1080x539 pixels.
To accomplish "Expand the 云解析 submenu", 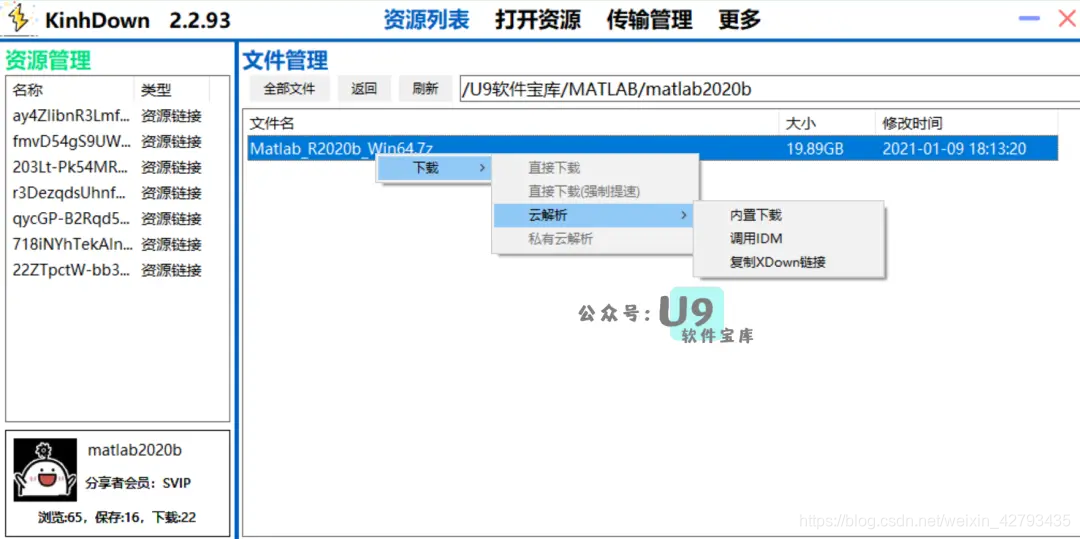I will pyautogui.click(x=593, y=215).
